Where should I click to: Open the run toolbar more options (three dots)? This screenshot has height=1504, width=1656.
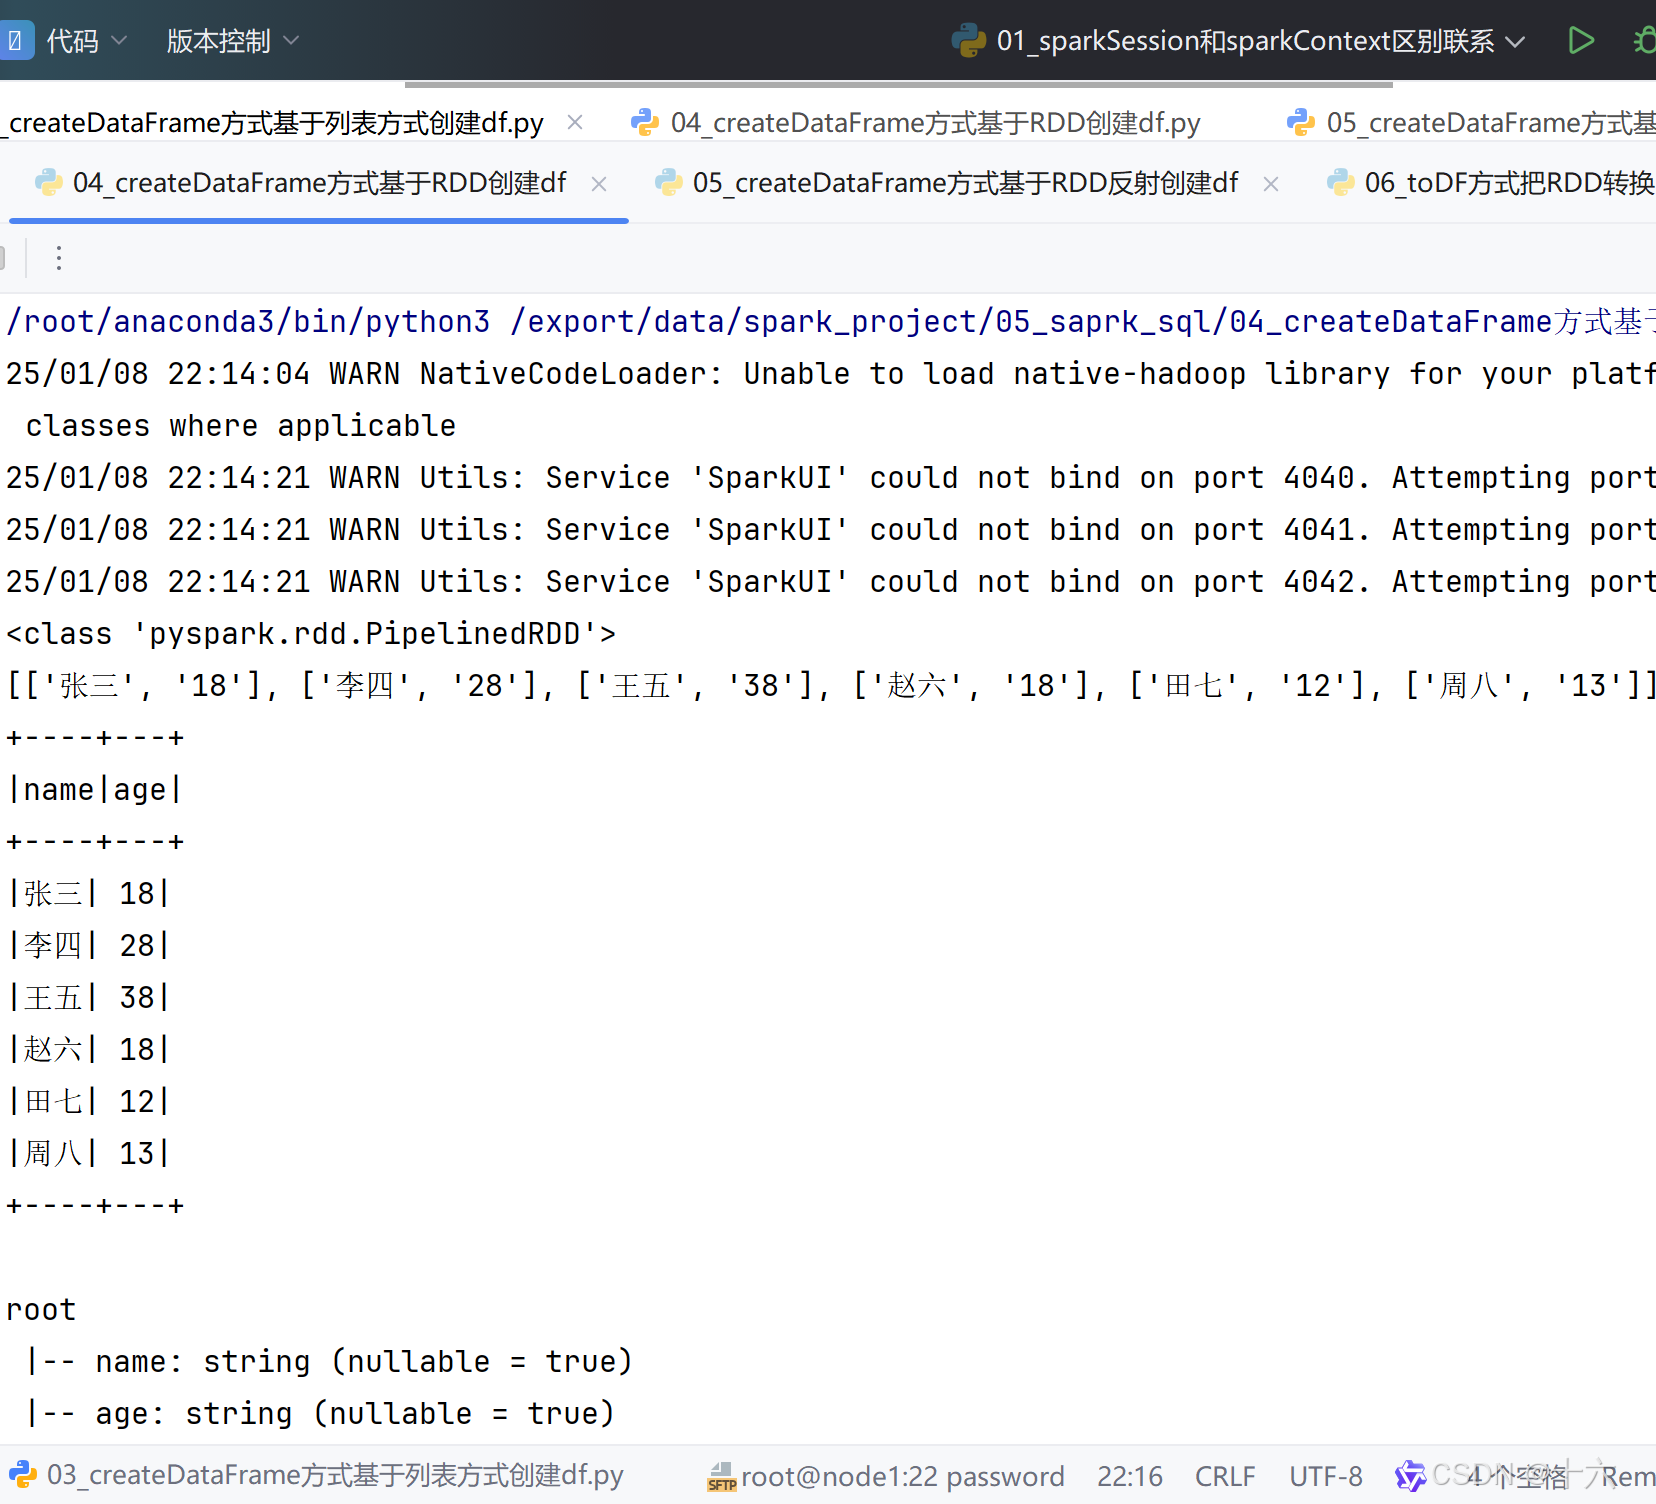(x=59, y=258)
